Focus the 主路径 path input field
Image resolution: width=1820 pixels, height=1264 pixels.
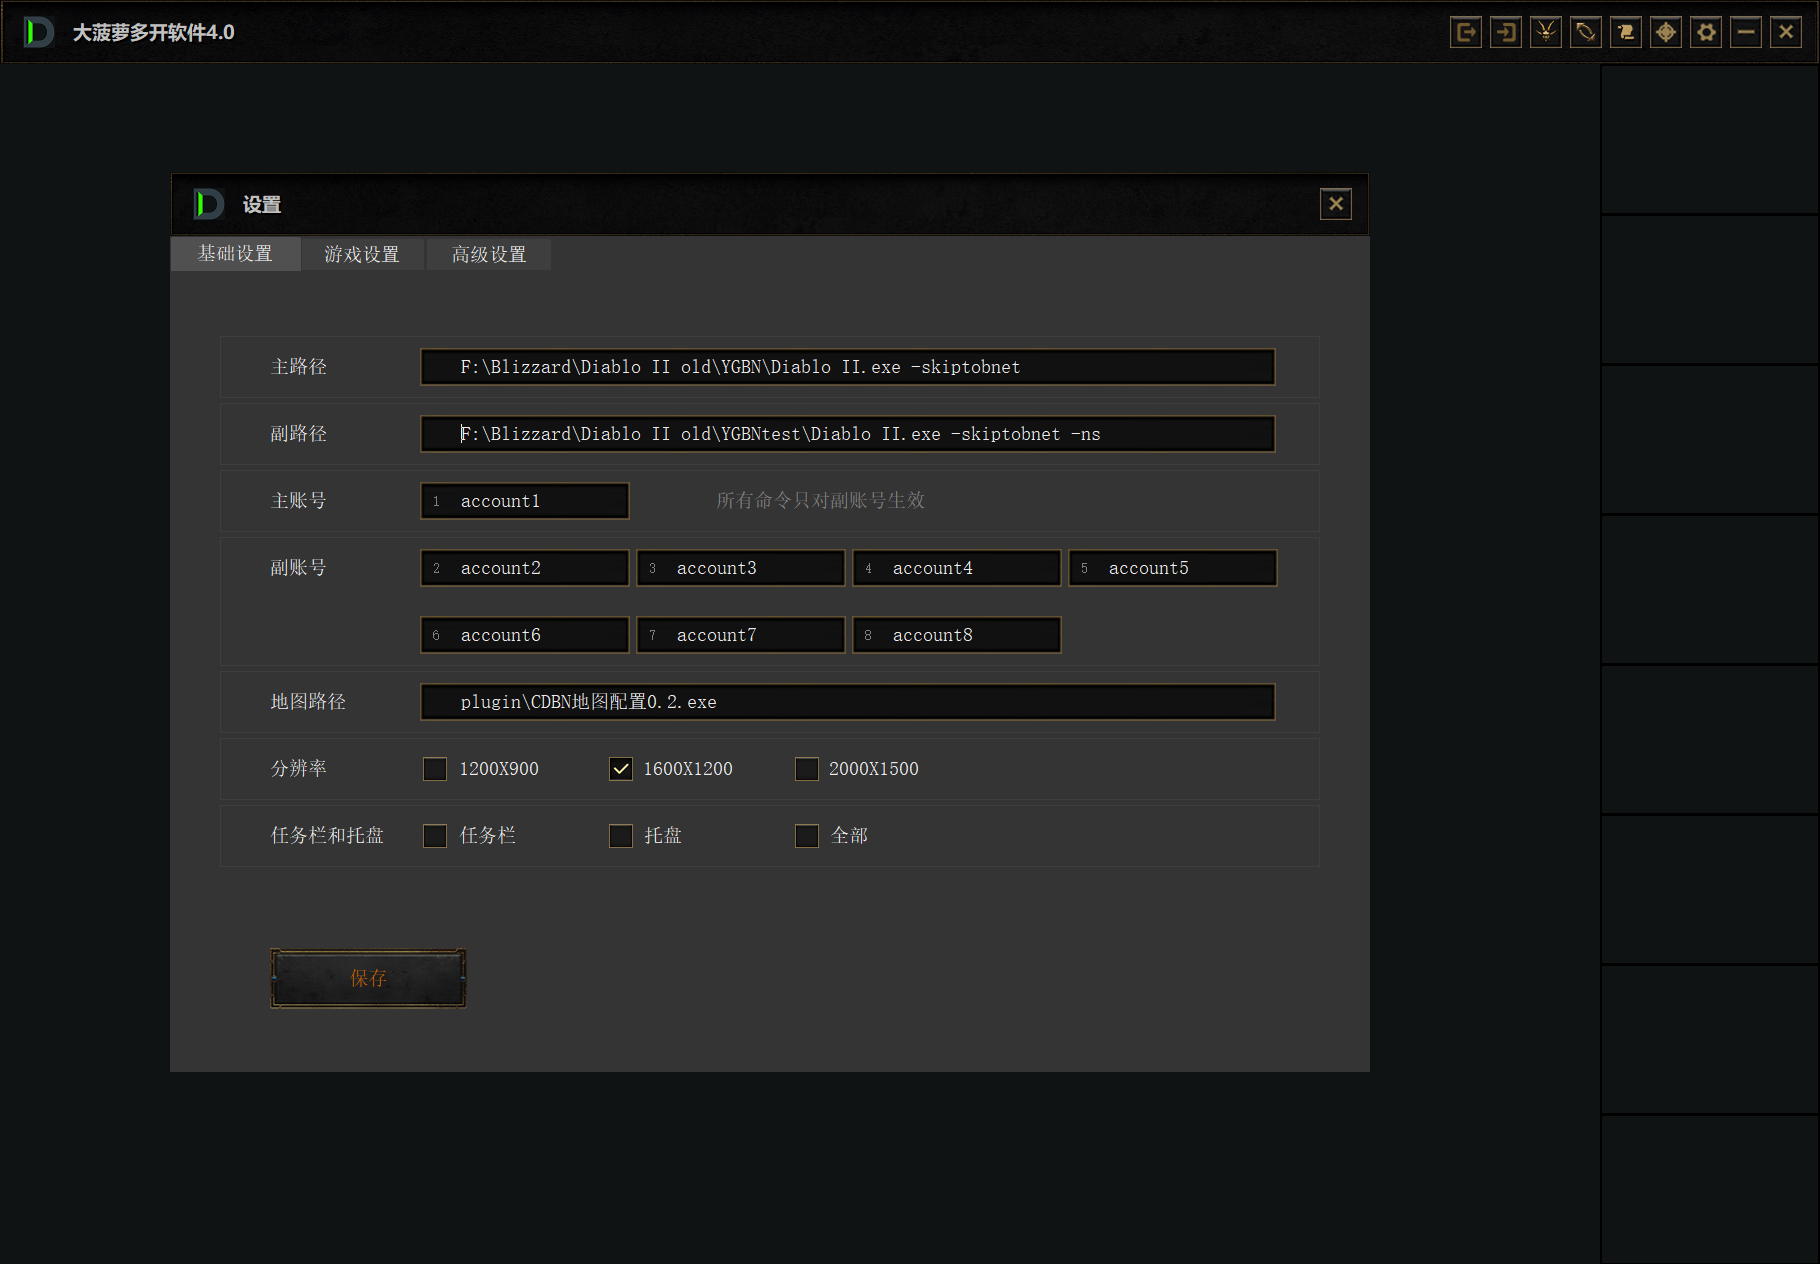[847, 367]
